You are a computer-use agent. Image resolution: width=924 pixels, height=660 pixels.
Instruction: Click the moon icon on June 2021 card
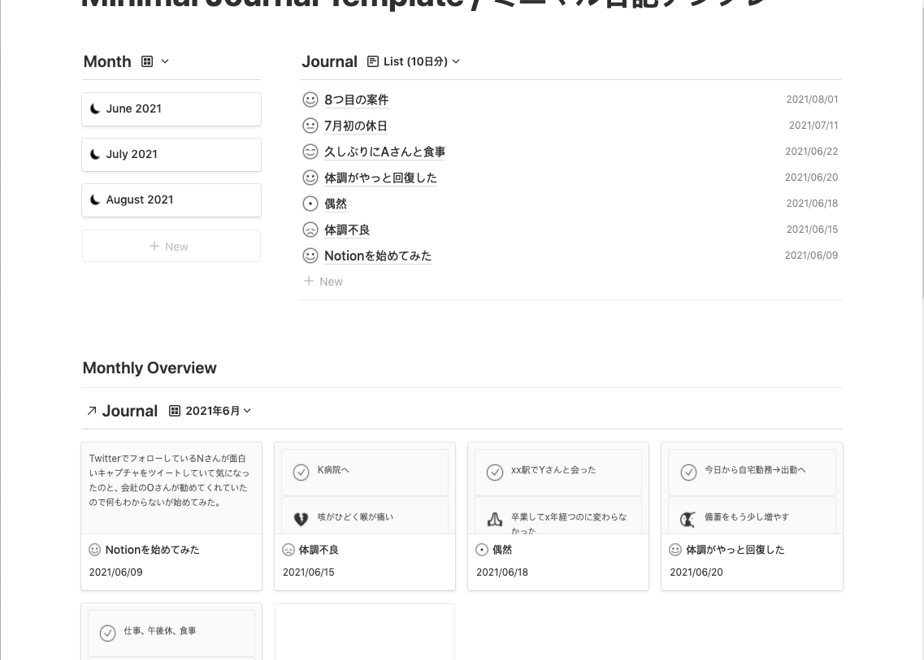95,108
